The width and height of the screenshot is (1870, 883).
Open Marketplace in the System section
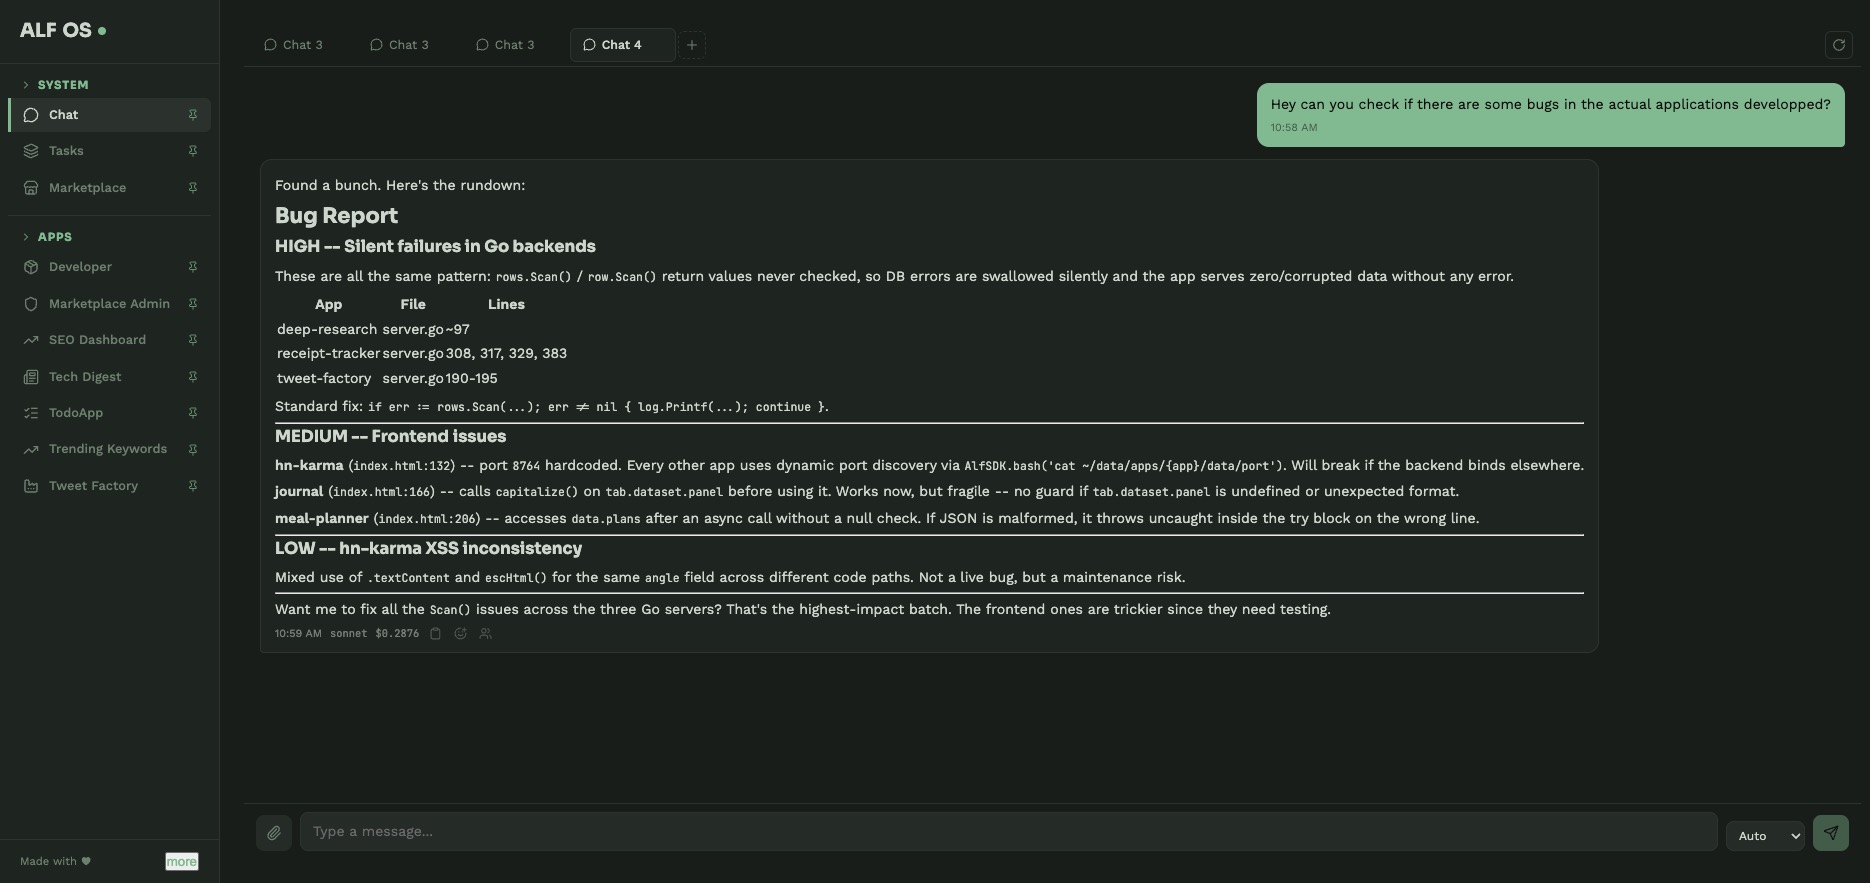[109, 188]
